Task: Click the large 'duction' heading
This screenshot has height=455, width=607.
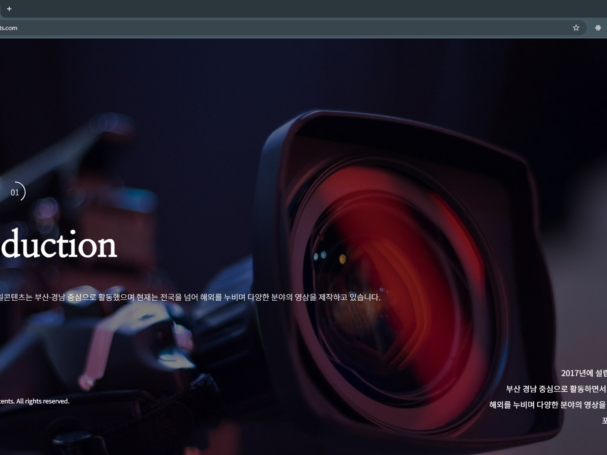Action: click(58, 245)
